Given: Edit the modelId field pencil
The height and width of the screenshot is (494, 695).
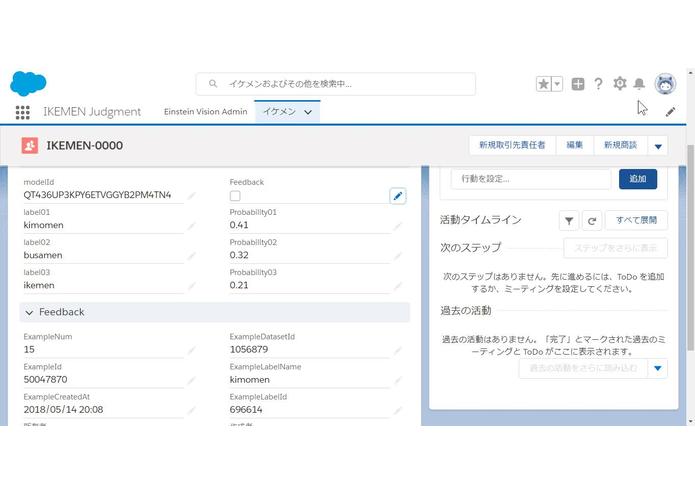Looking at the screenshot, I should pos(191,195).
